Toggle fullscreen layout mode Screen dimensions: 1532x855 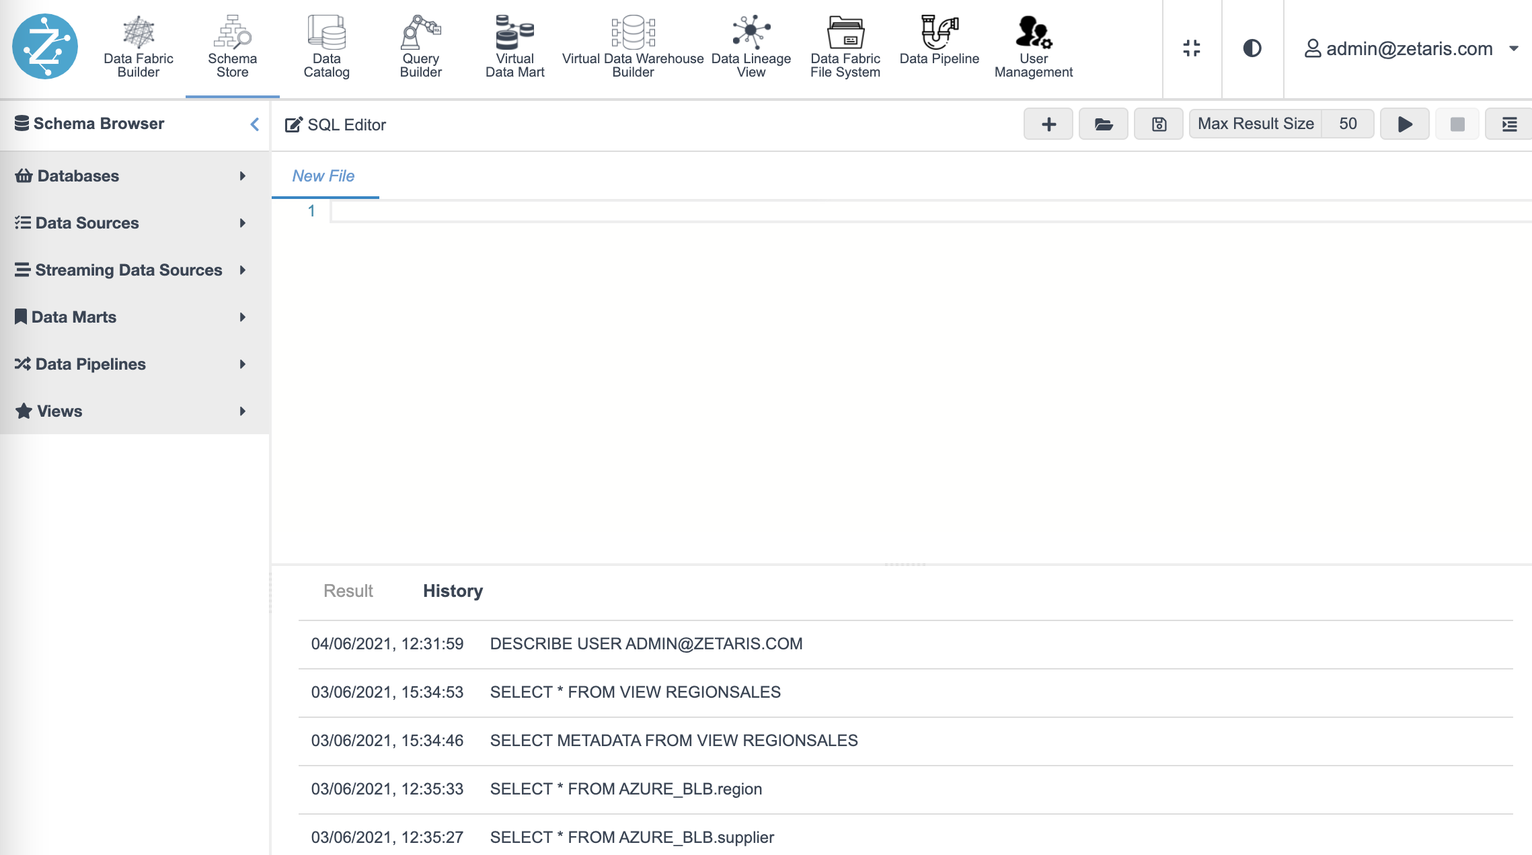1191,47
